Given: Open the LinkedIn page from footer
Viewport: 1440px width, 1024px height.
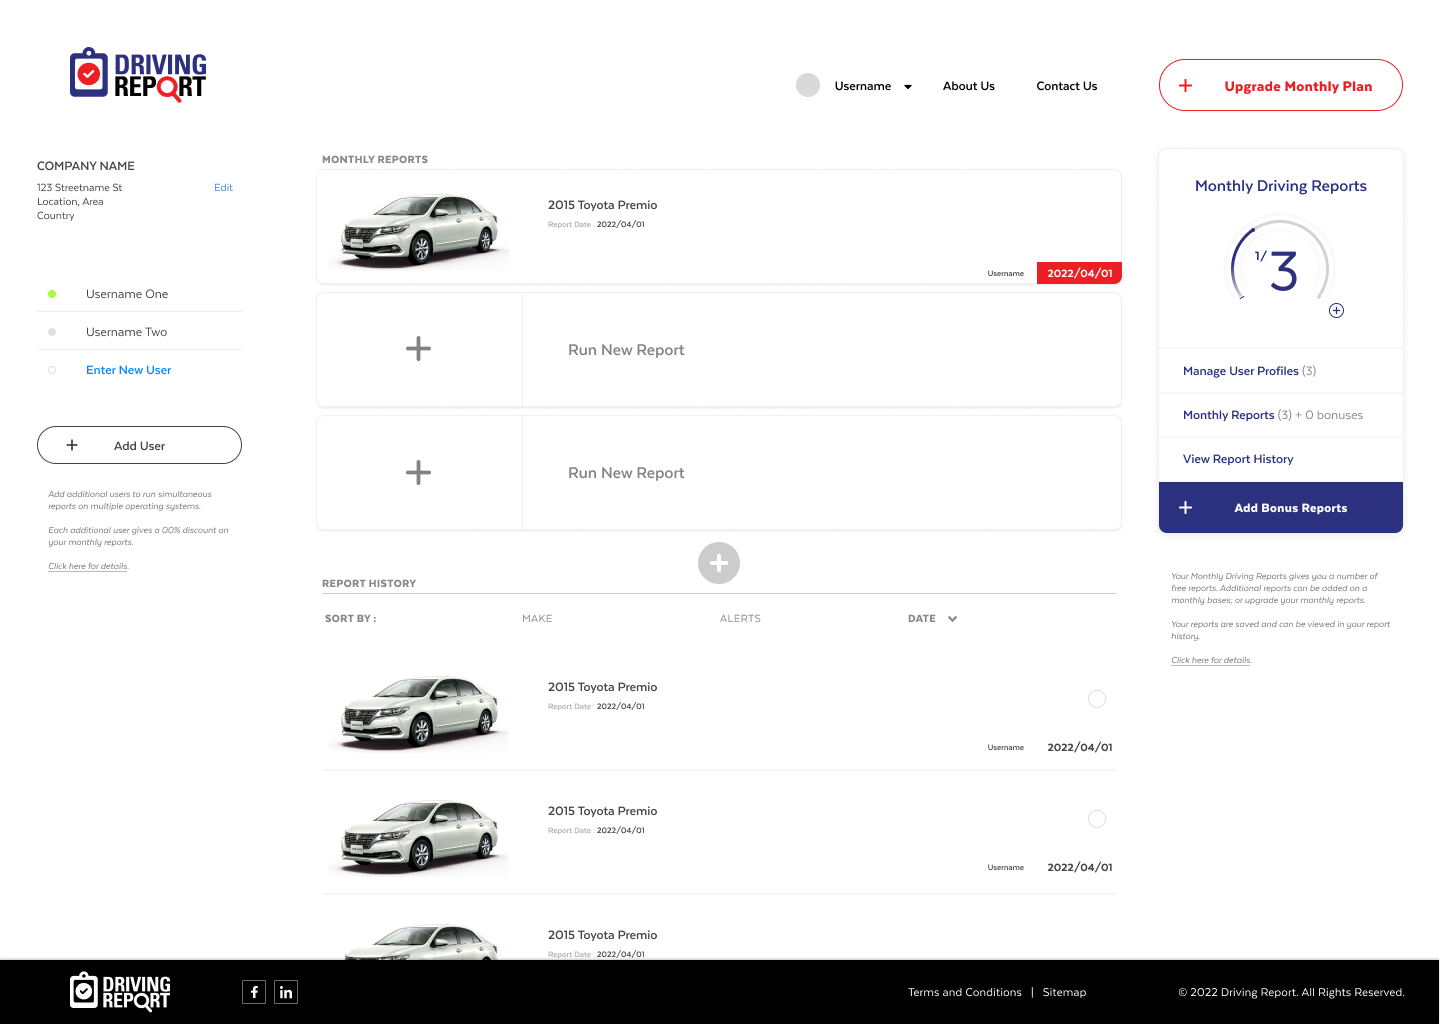Looking at the screenshot, I should tap(286, 992).
